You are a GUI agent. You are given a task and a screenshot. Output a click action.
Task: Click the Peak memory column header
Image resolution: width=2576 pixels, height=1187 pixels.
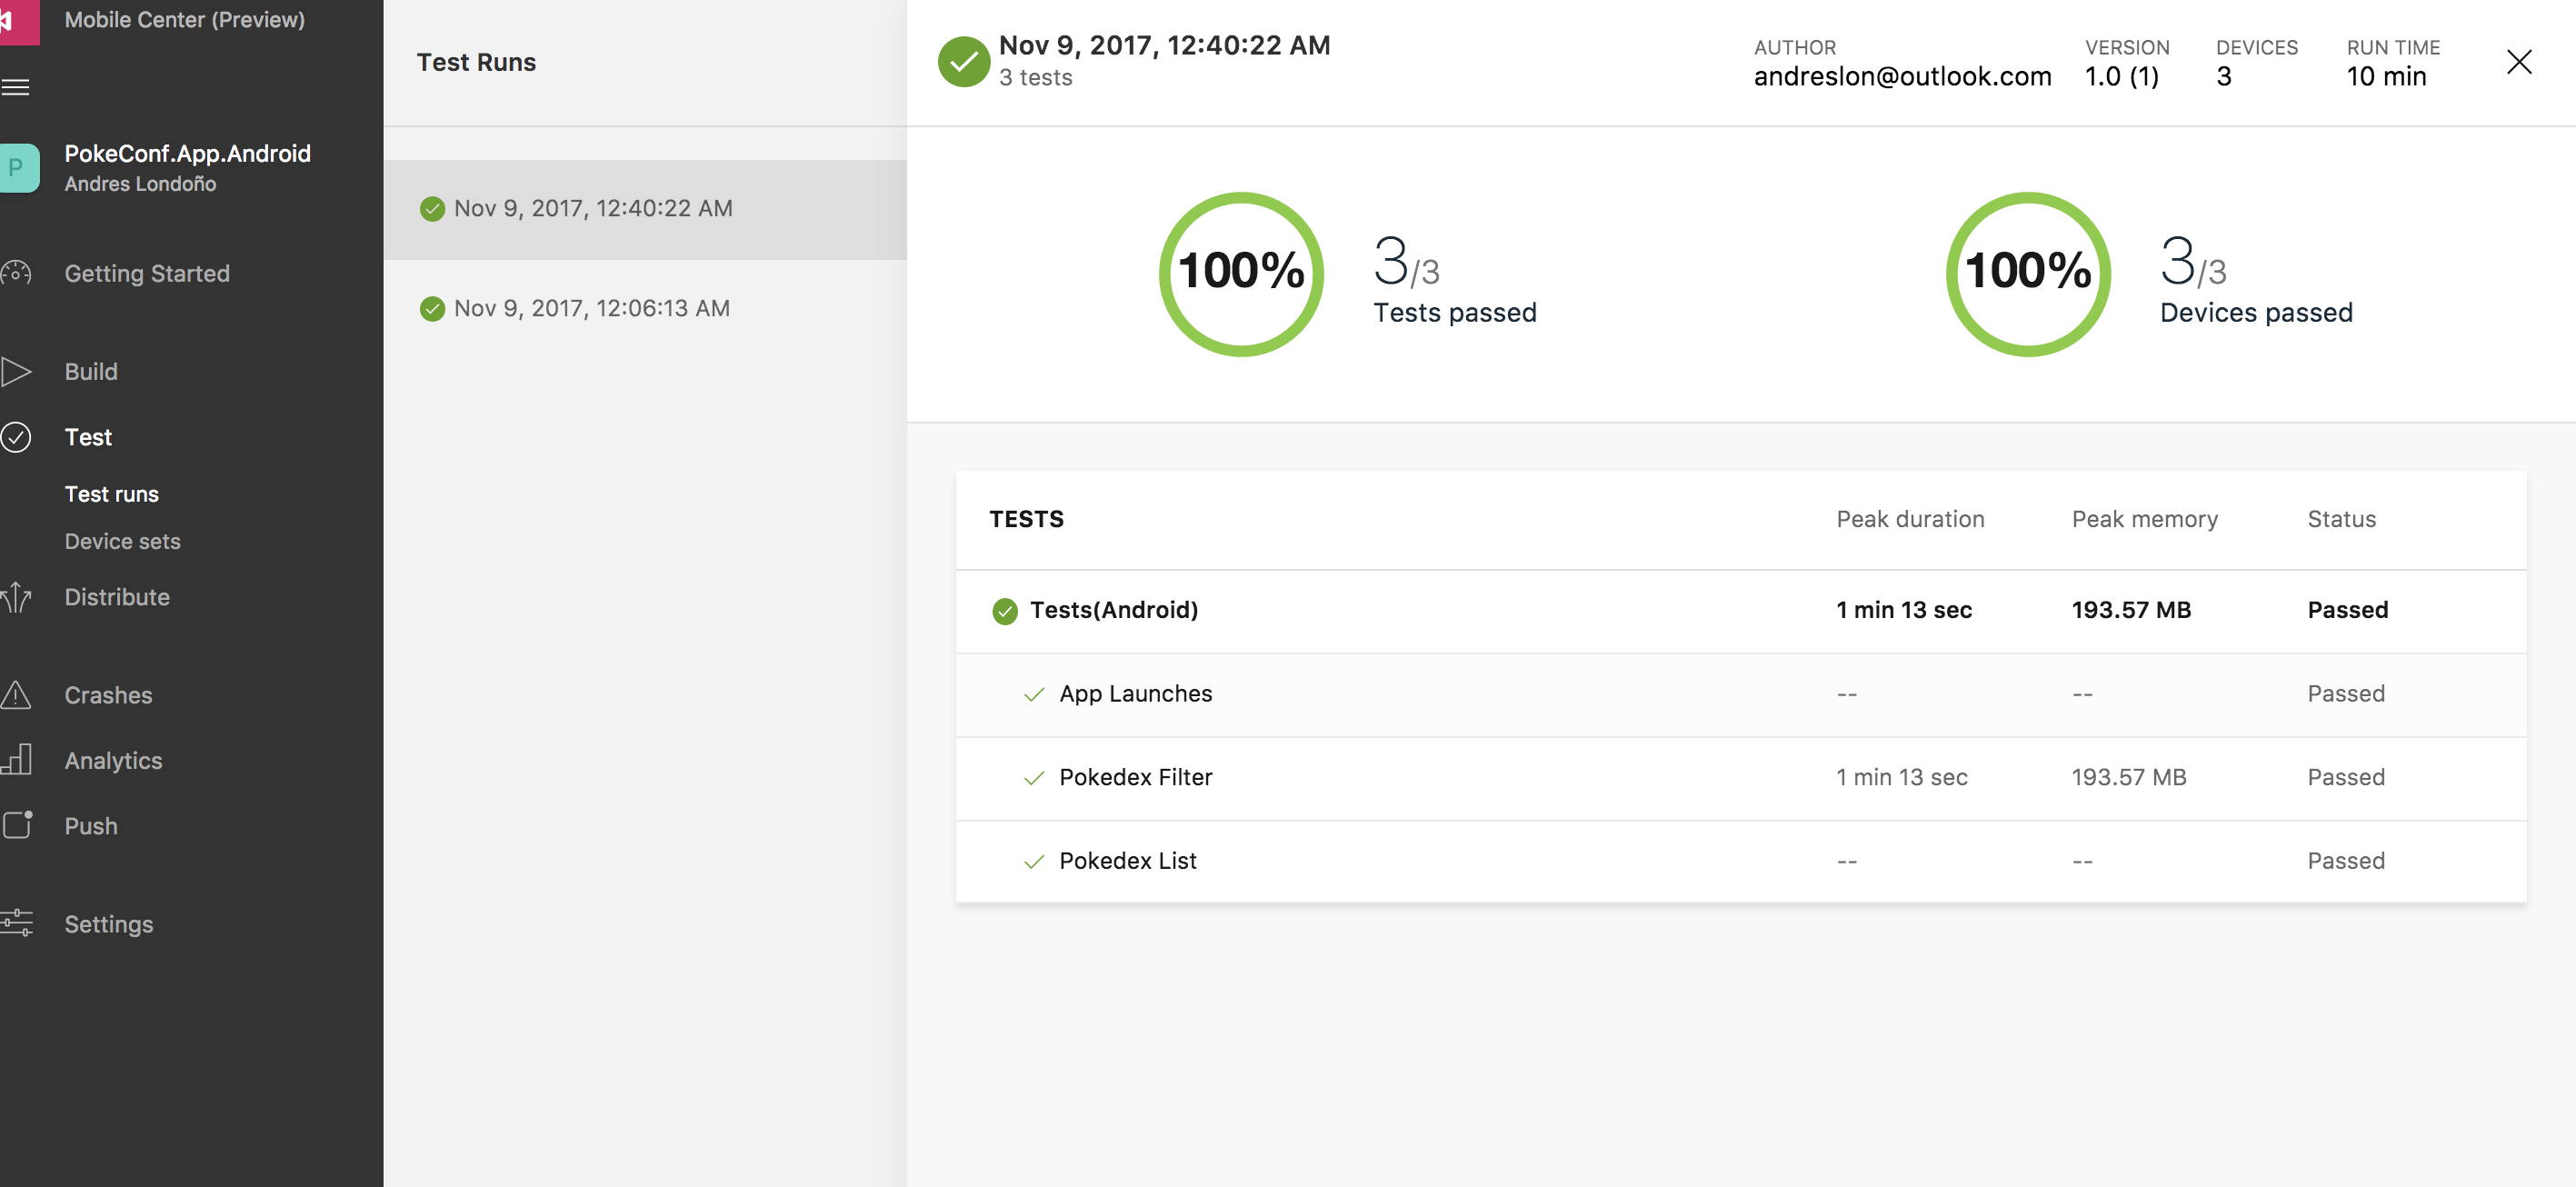[2144, 519]
